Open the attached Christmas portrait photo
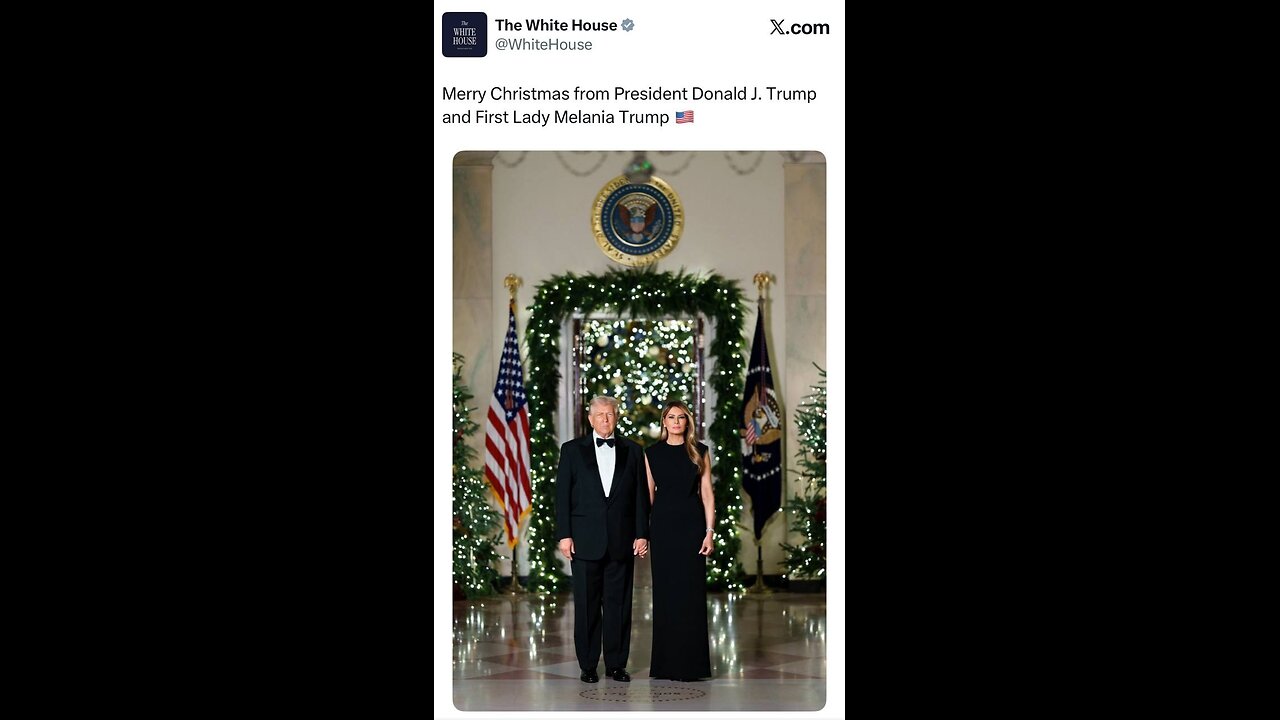Viewport: 1280px width, 720px height. (x=639, y=430)
